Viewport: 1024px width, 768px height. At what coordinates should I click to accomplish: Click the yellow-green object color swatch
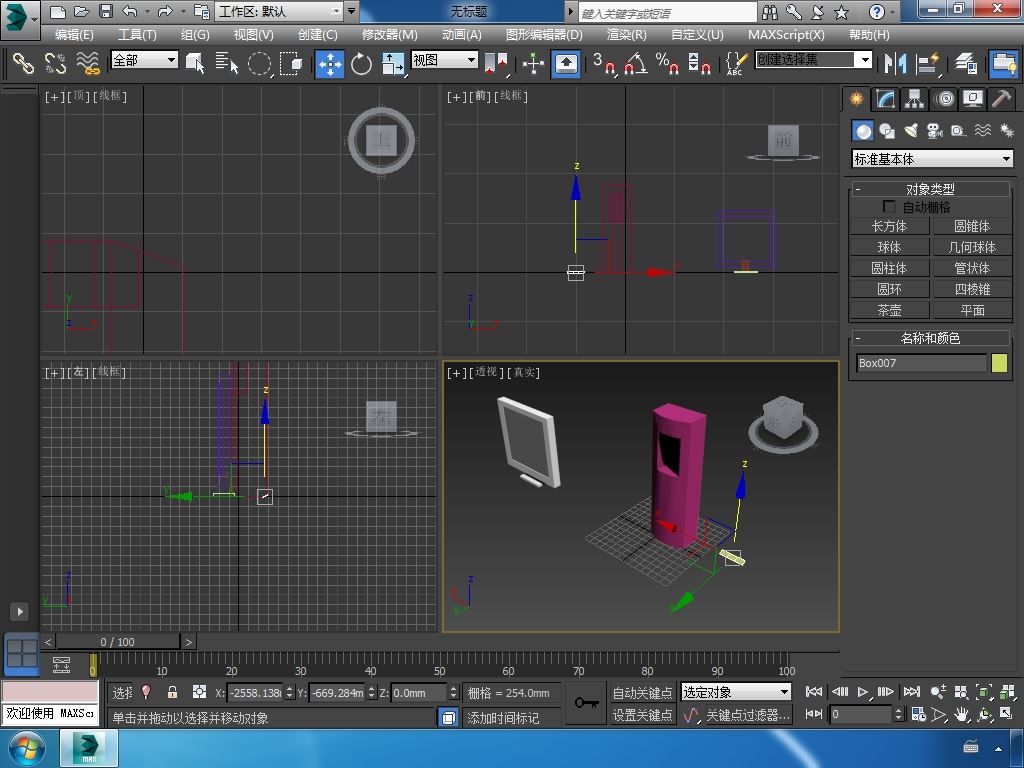(999, 363)
